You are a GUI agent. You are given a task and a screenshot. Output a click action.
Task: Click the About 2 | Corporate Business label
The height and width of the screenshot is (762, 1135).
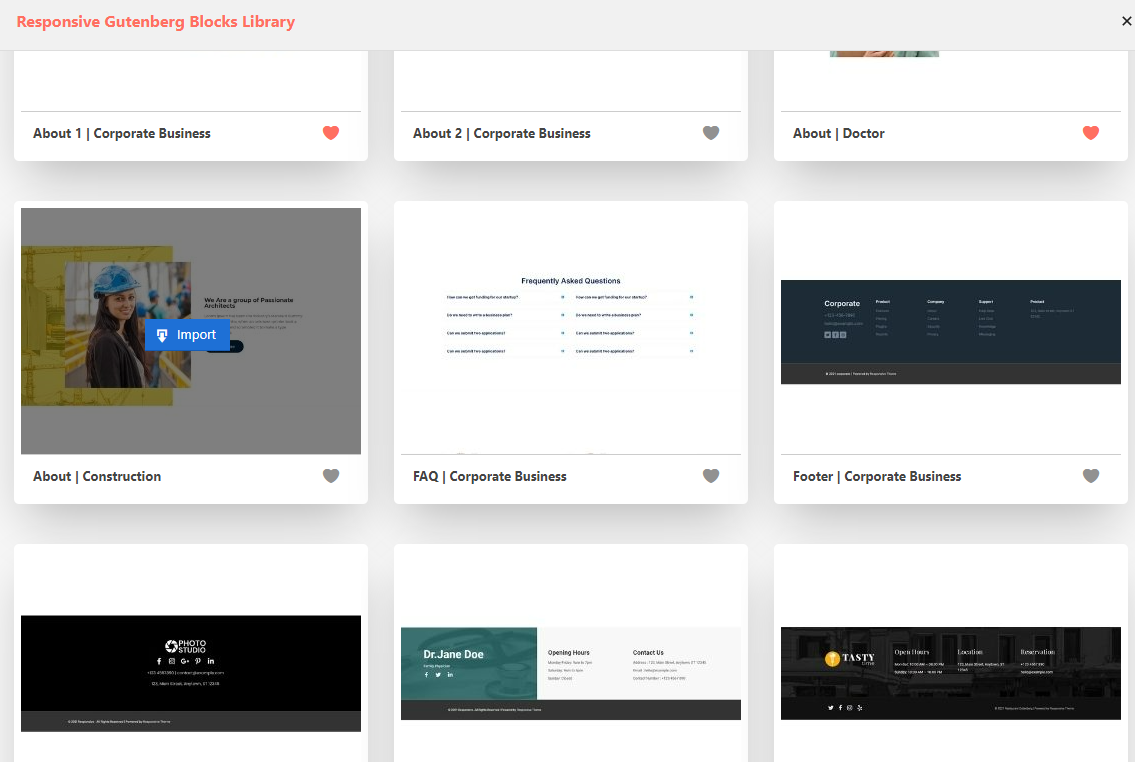pos(502,133)
